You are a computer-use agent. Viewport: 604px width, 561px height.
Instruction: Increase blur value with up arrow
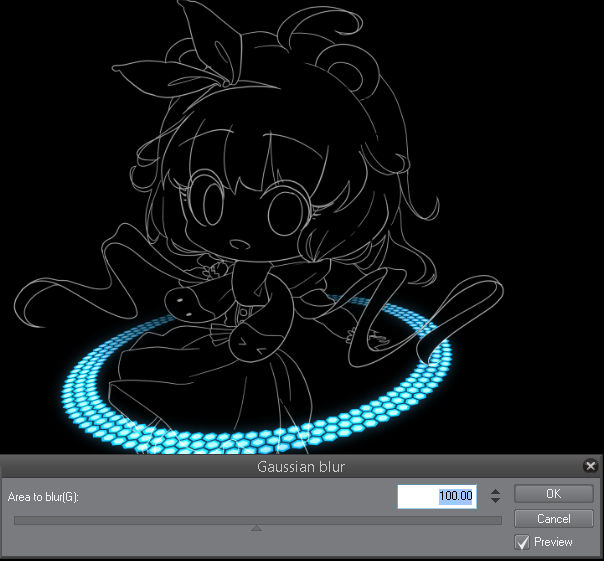(x=495, y=492)
